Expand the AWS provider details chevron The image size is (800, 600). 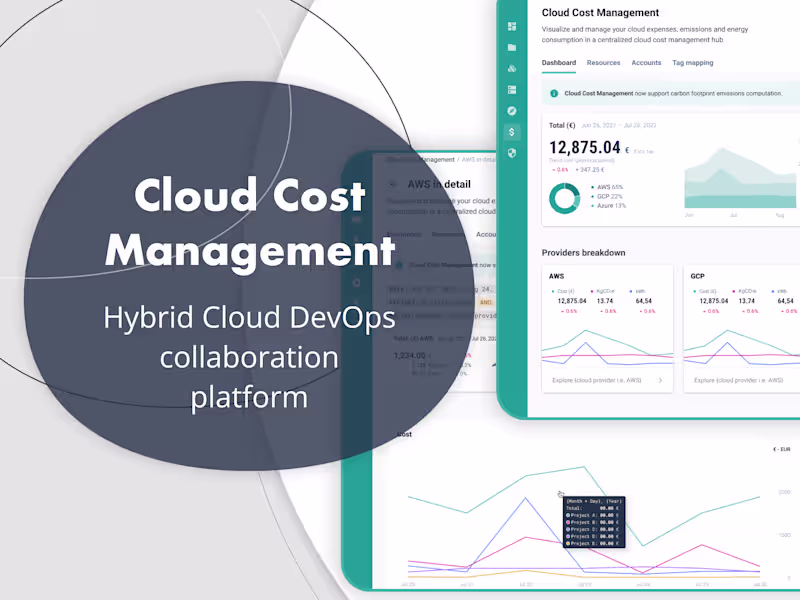(x=660, y=380)
